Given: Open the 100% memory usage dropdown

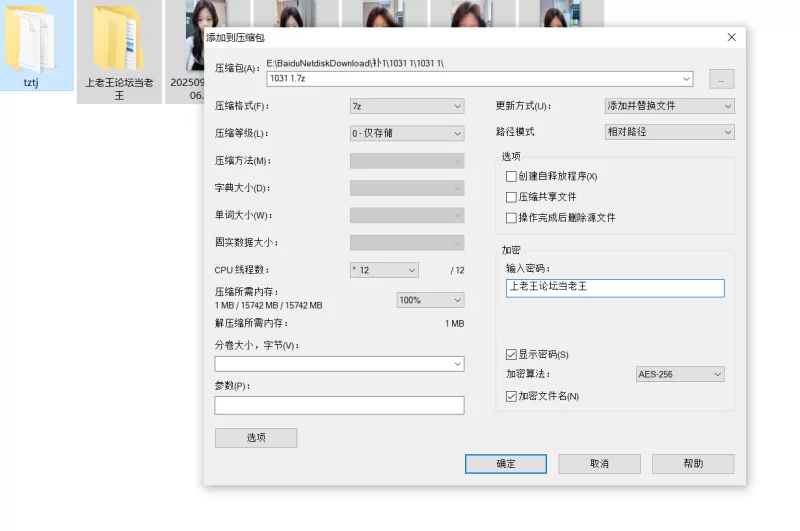Looking at the screenshot, I should [431, 300].
